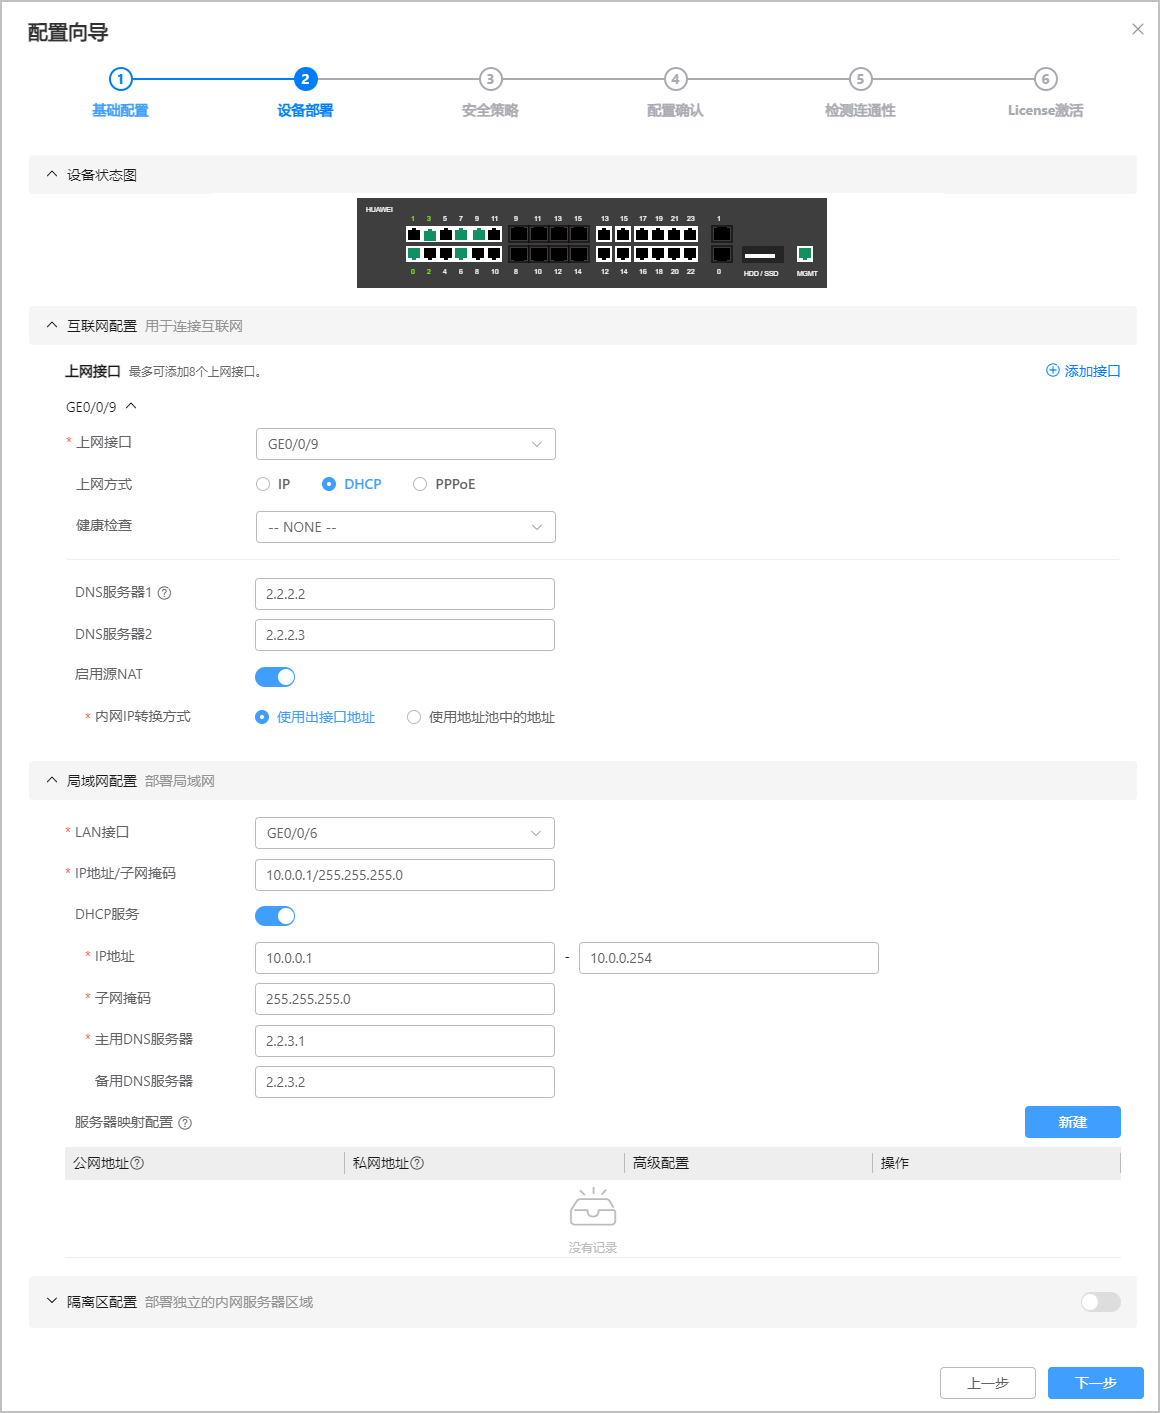Click the 操作 column header
The width and height of the screenshot is (1160, 1413).
click(895, 1163)
